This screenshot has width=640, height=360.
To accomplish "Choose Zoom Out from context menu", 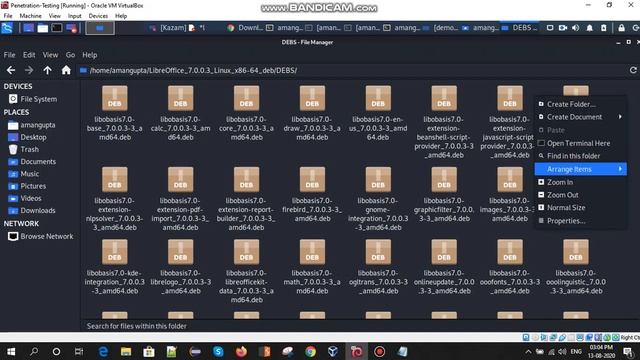I will (x=580, y=195).
